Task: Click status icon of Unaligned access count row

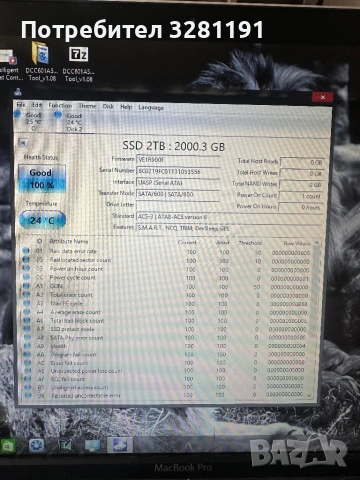Action: pos(28,387)
